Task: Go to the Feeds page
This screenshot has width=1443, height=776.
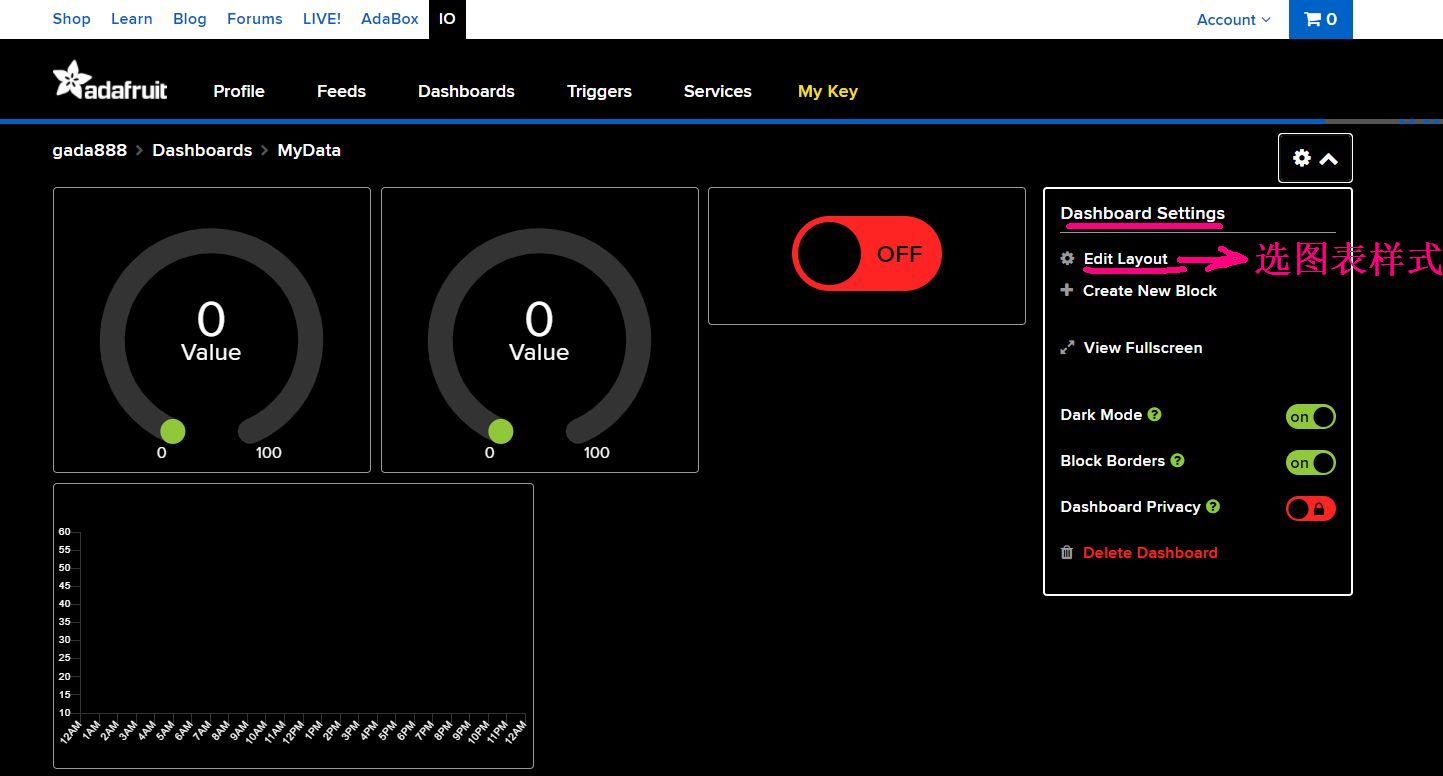Action: 341,91
